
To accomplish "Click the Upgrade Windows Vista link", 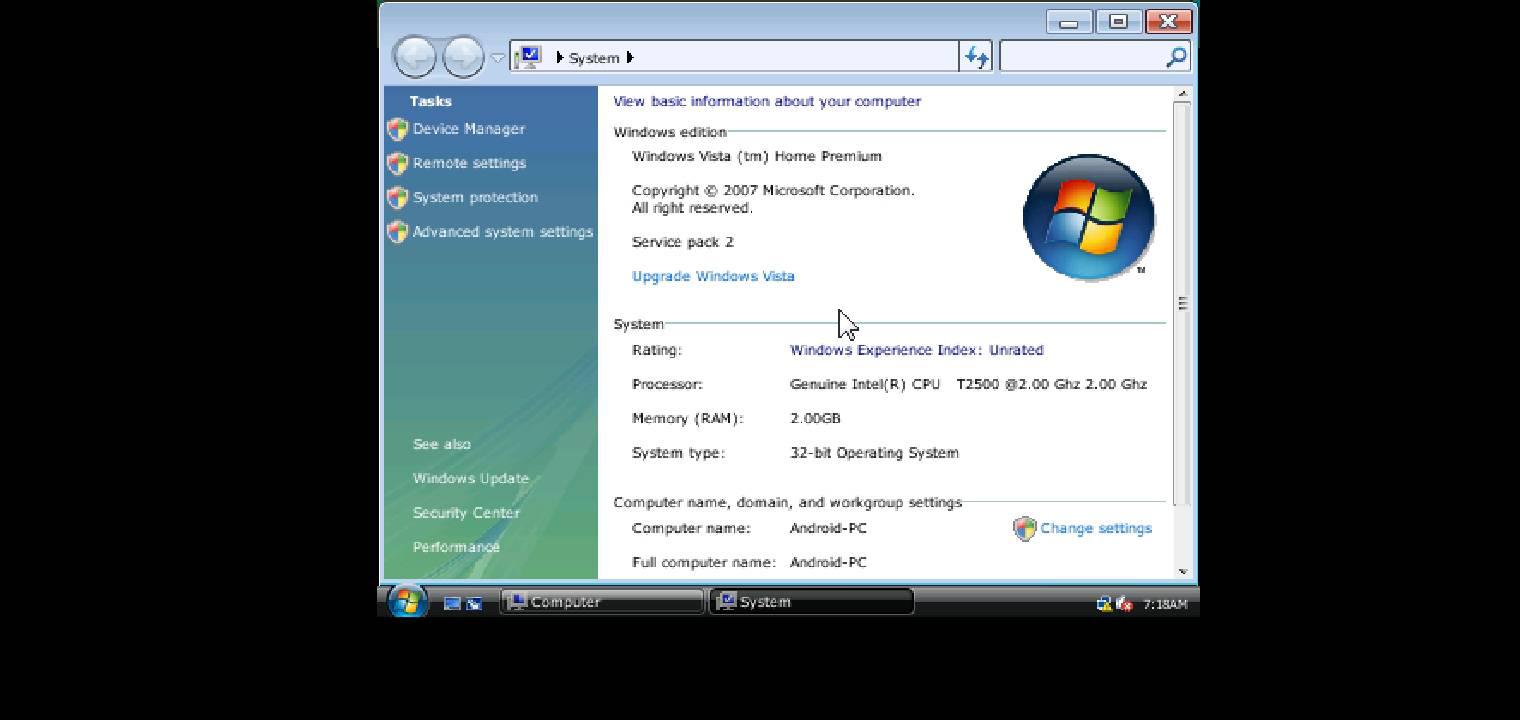I will click(713, 276).
